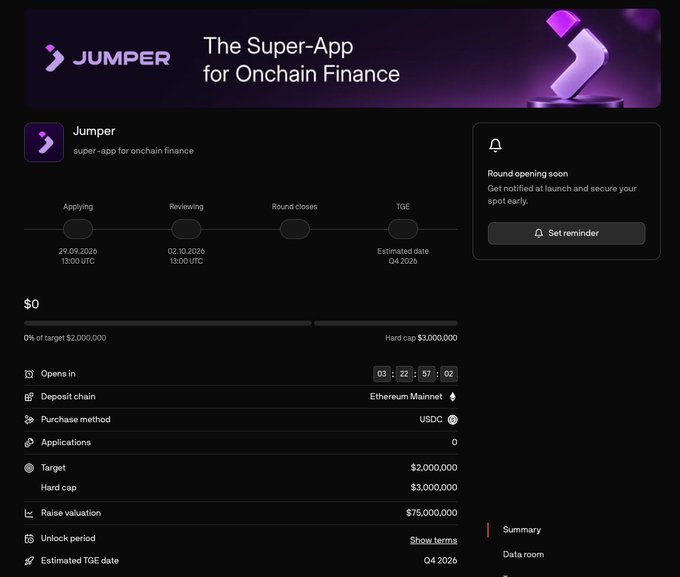Click the Jumper project title
This screenshot has width=680, height=577.
point(94,131)
